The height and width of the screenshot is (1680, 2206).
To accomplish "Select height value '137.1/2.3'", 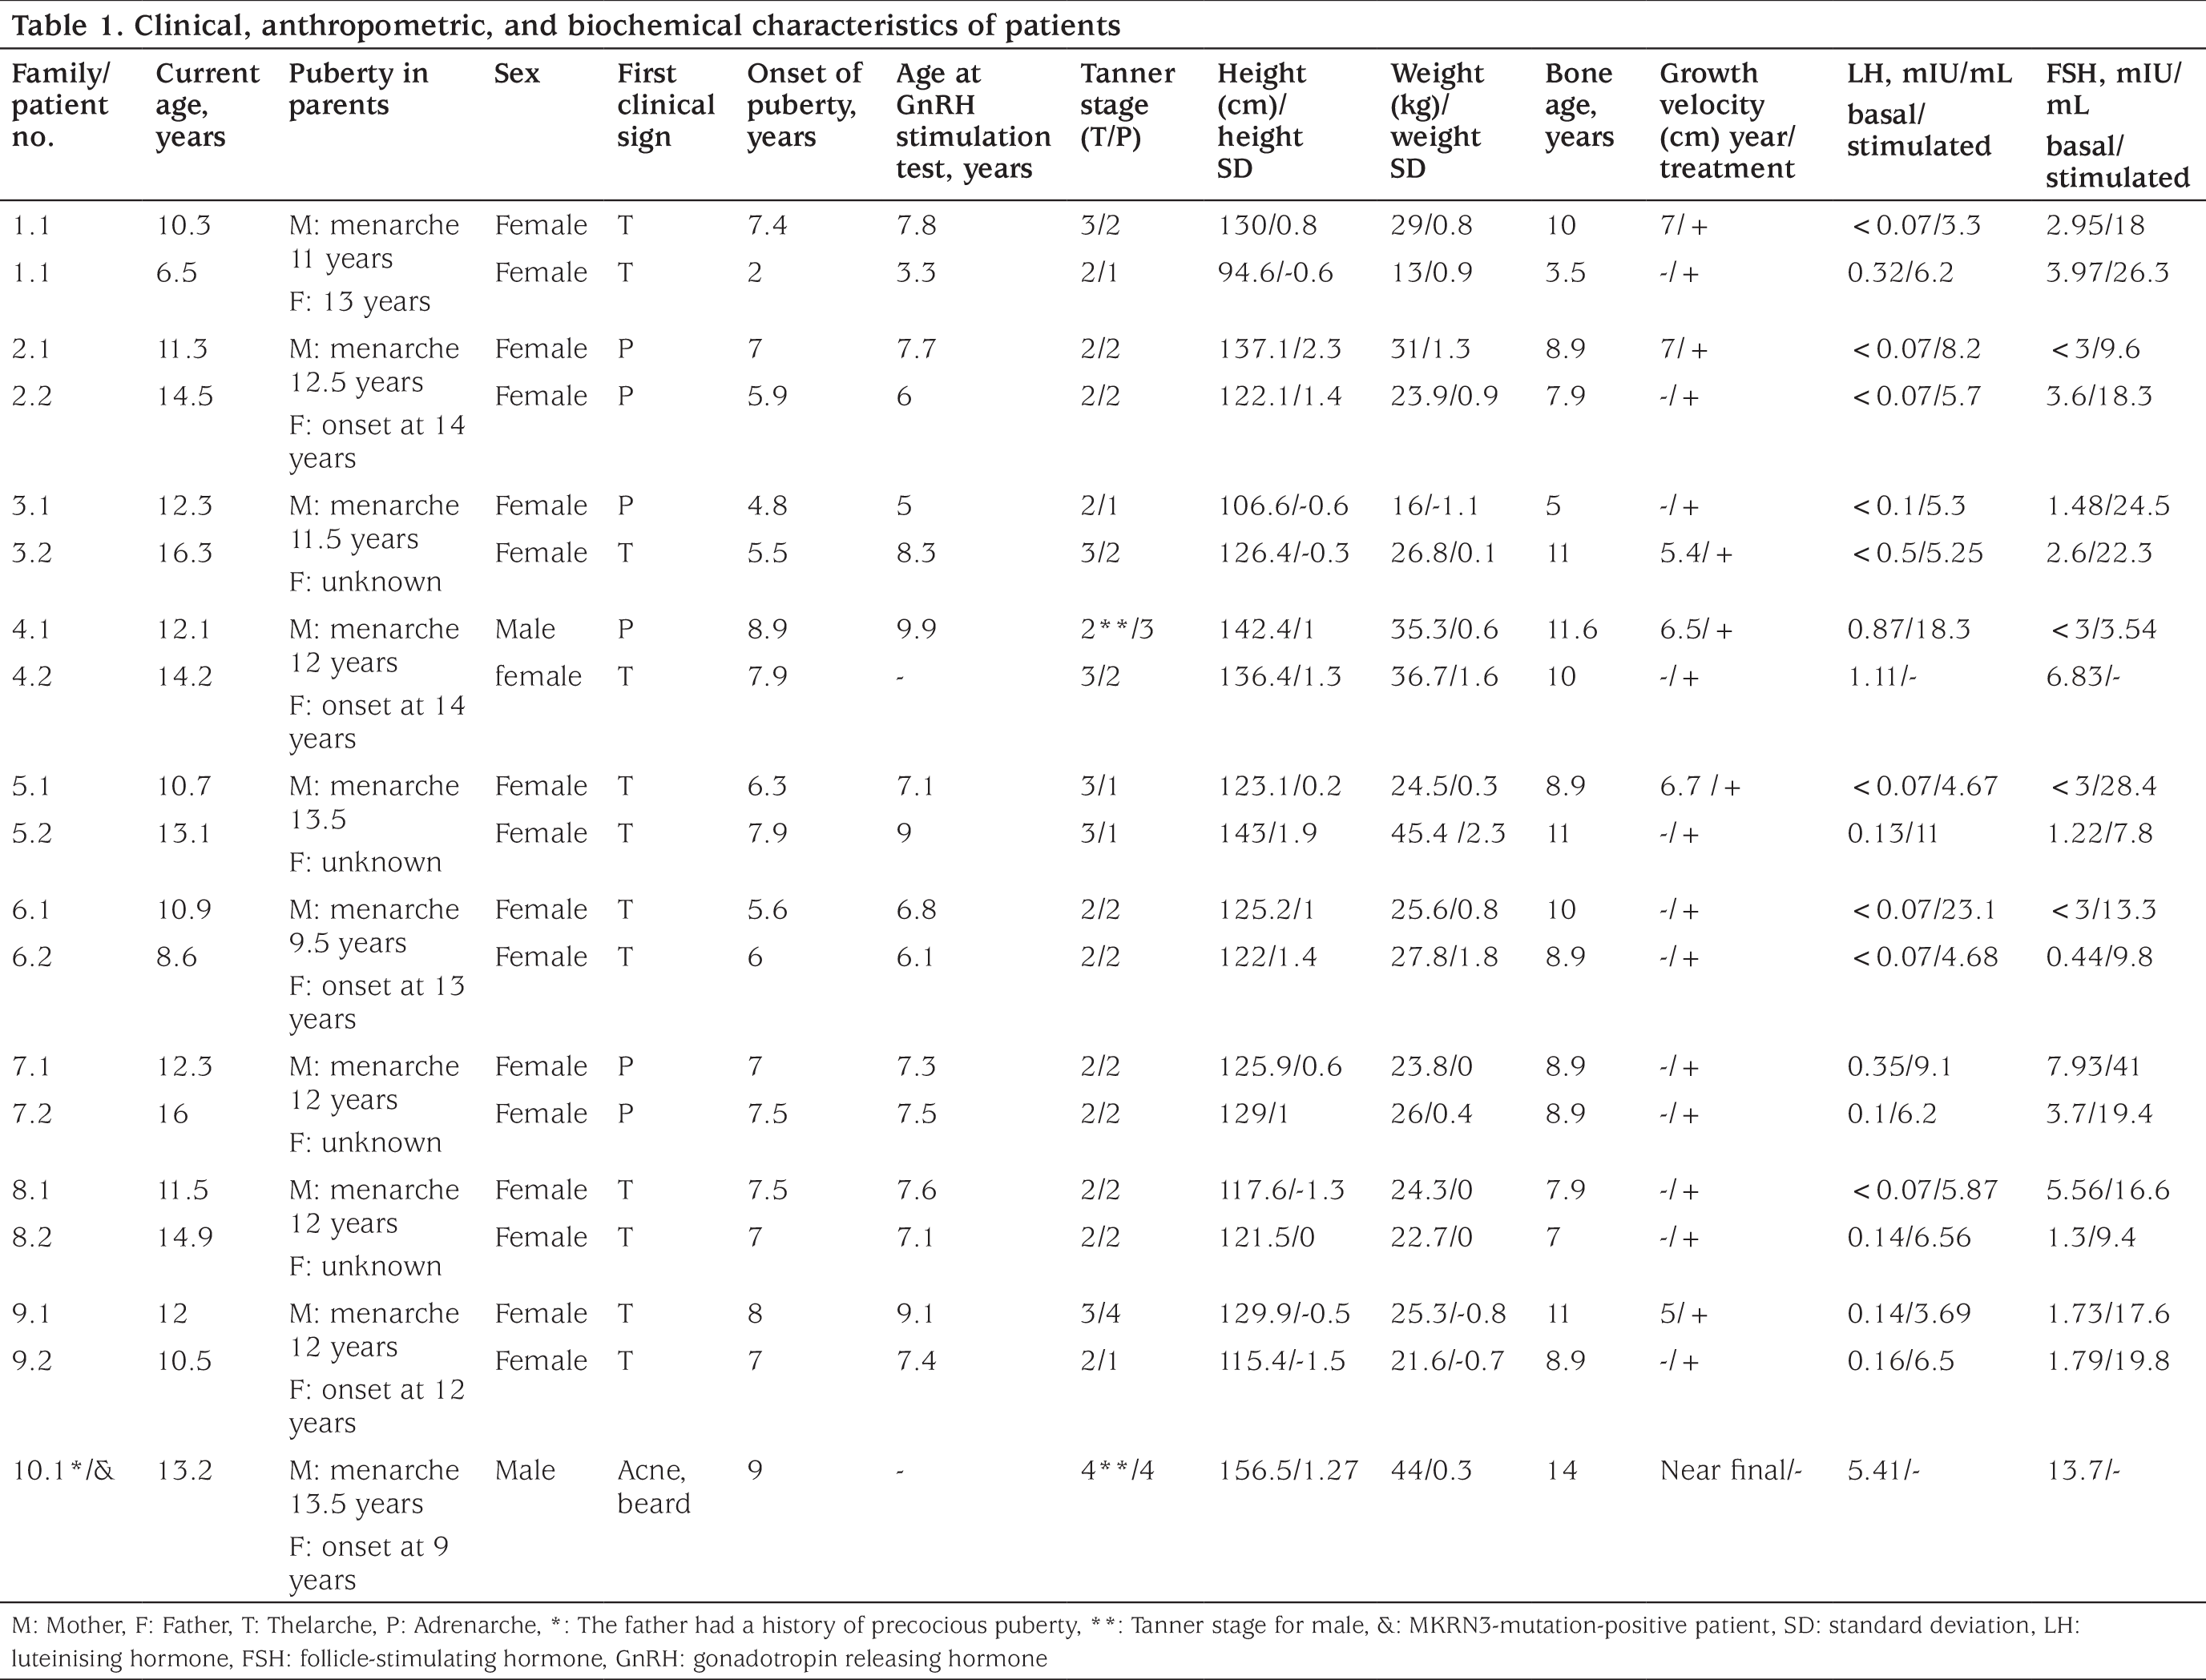I will pyautogui.click(x=1279, y=349).
